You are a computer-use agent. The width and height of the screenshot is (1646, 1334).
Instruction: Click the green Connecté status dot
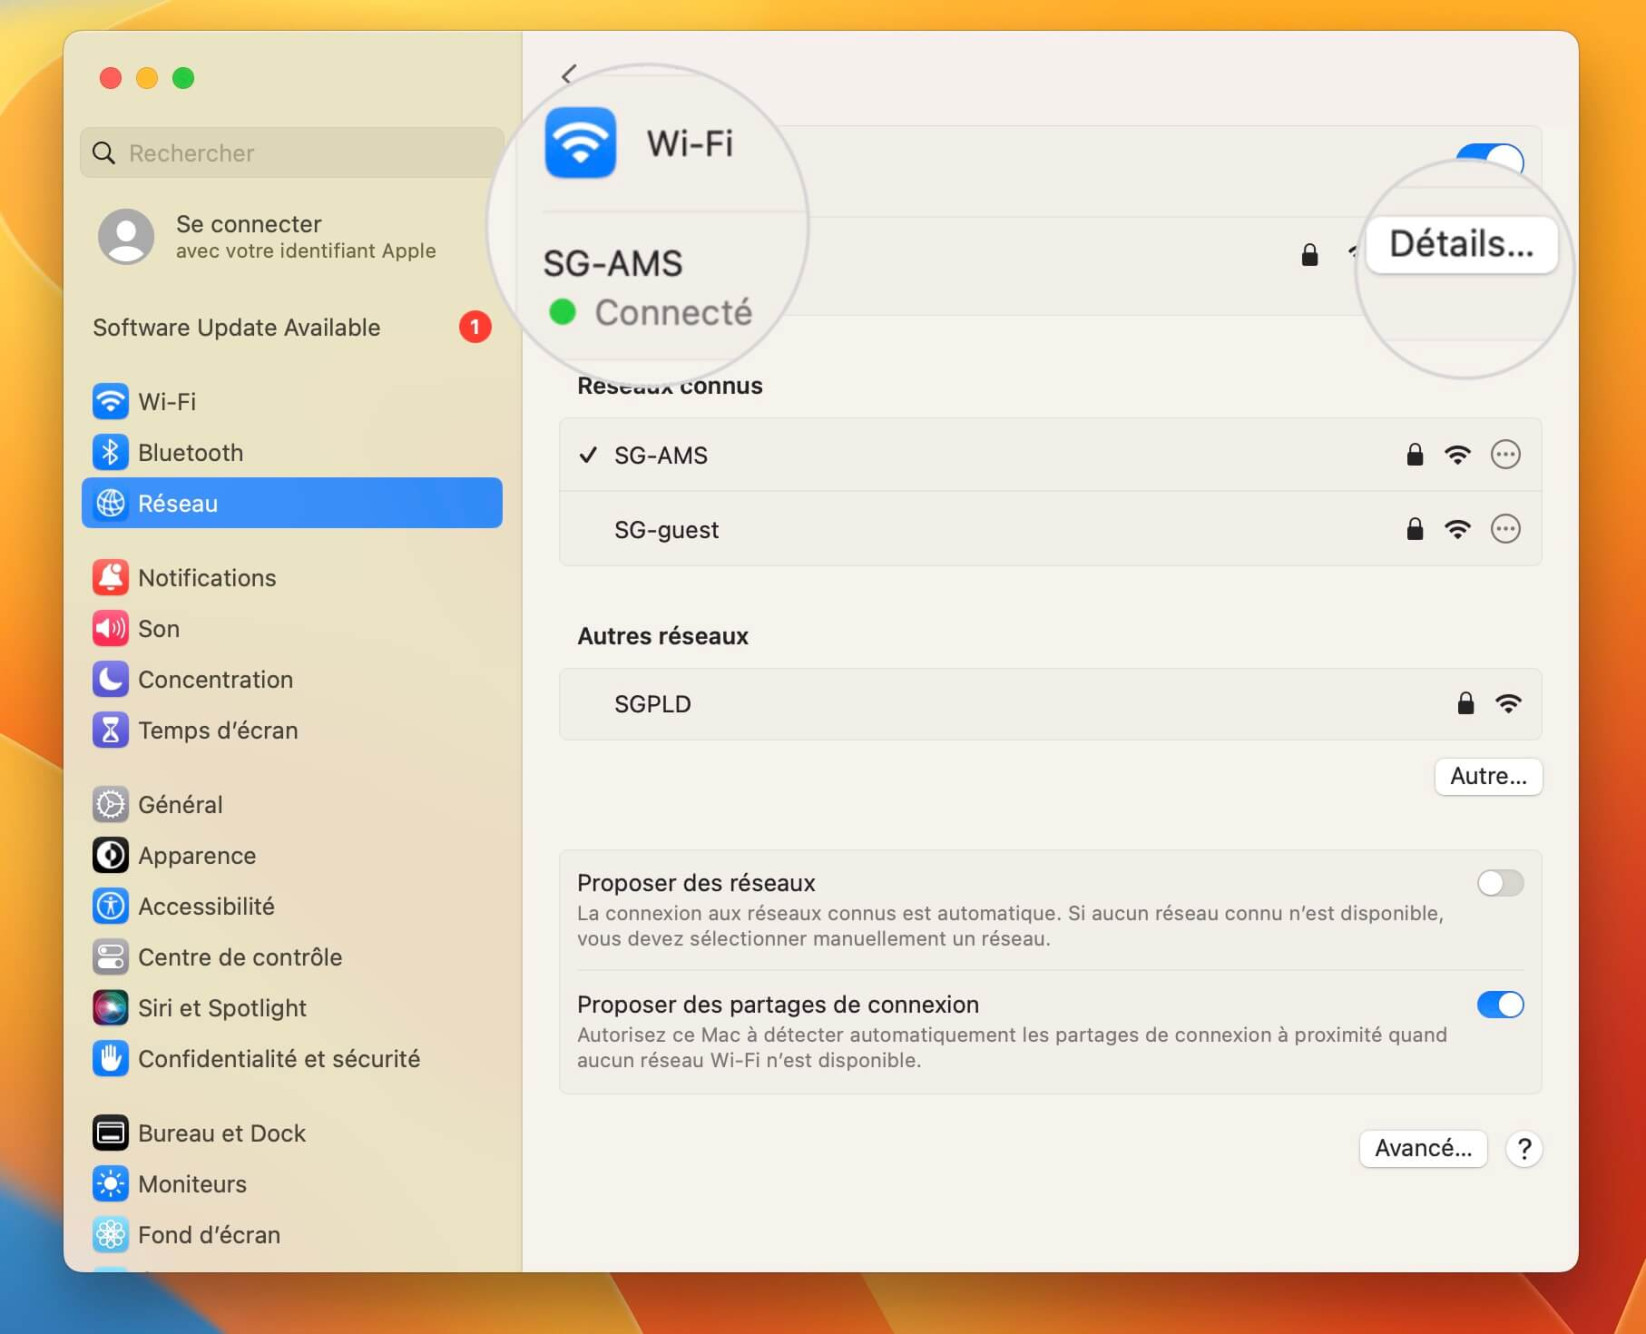click(x=563, y=312)
